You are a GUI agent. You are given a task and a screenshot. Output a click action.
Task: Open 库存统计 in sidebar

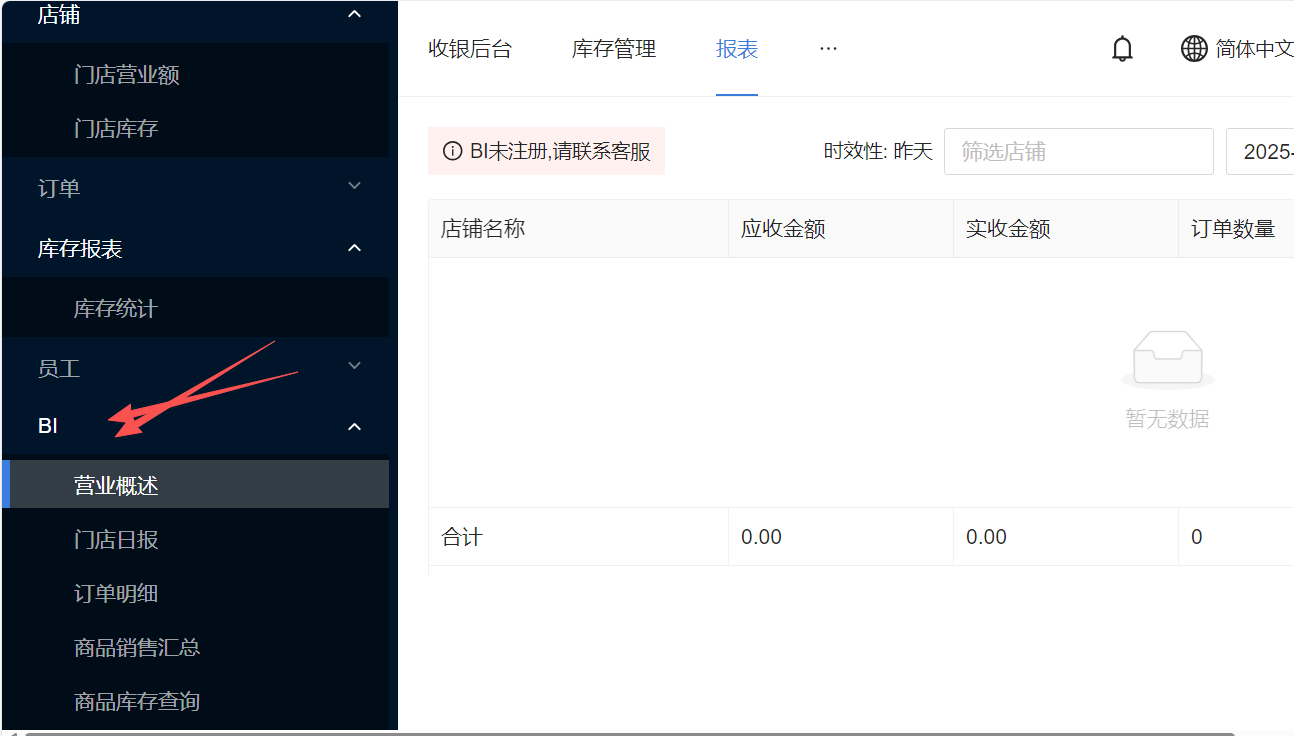tap(116, 309)
